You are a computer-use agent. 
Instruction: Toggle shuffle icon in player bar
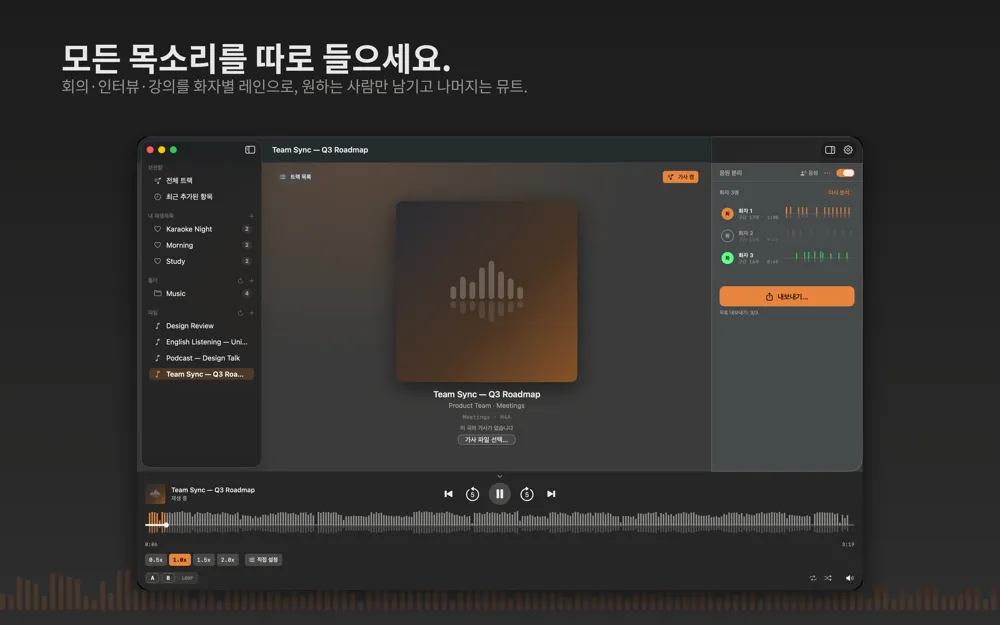[828, 578]
